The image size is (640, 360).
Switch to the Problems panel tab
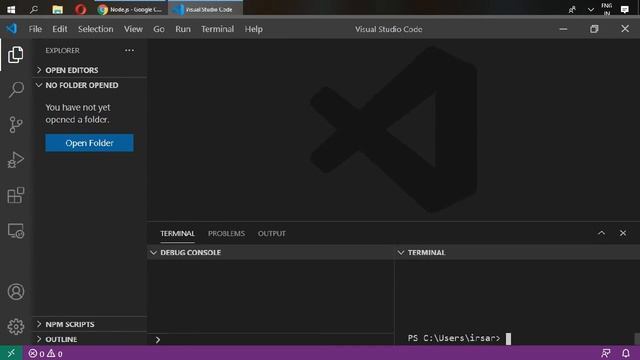[227, 233]
